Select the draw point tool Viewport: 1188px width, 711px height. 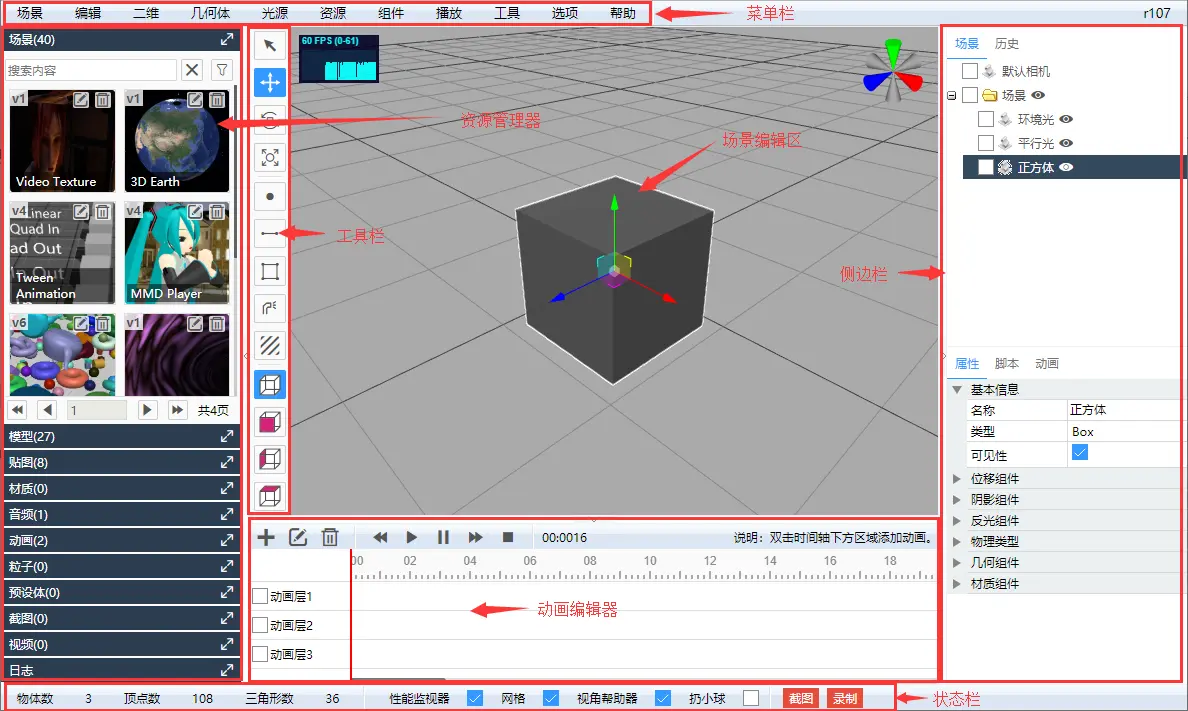pos(270,197)
